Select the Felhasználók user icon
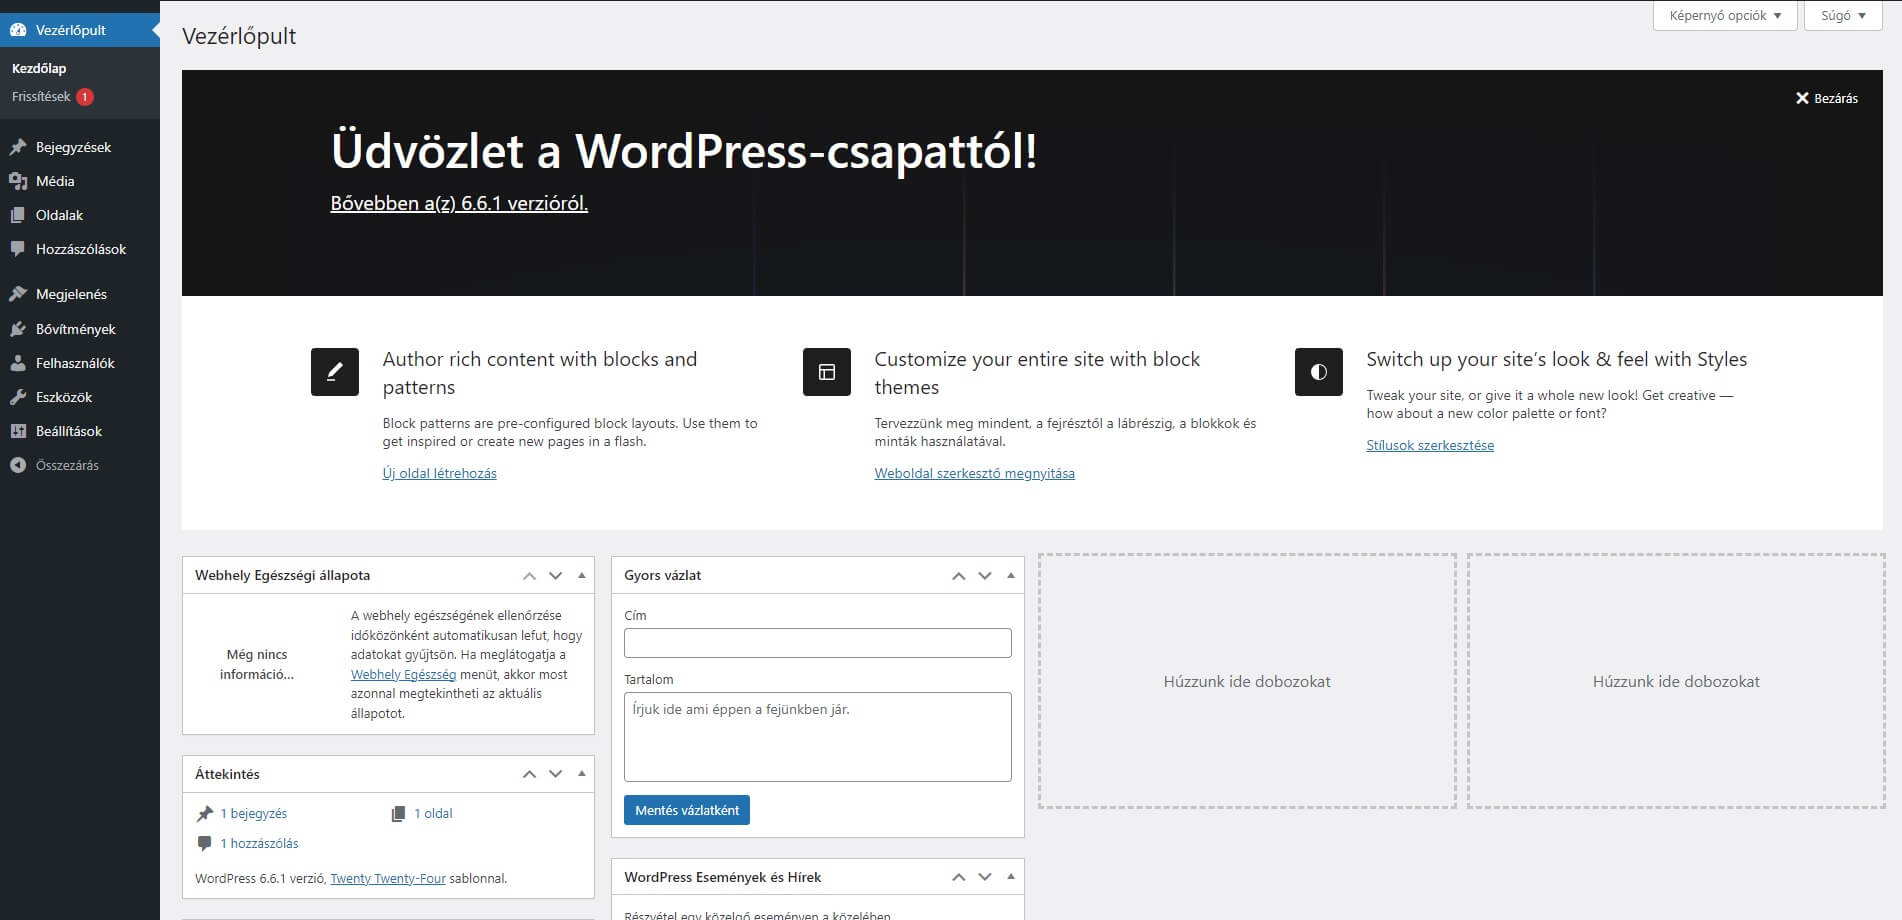 18,362
